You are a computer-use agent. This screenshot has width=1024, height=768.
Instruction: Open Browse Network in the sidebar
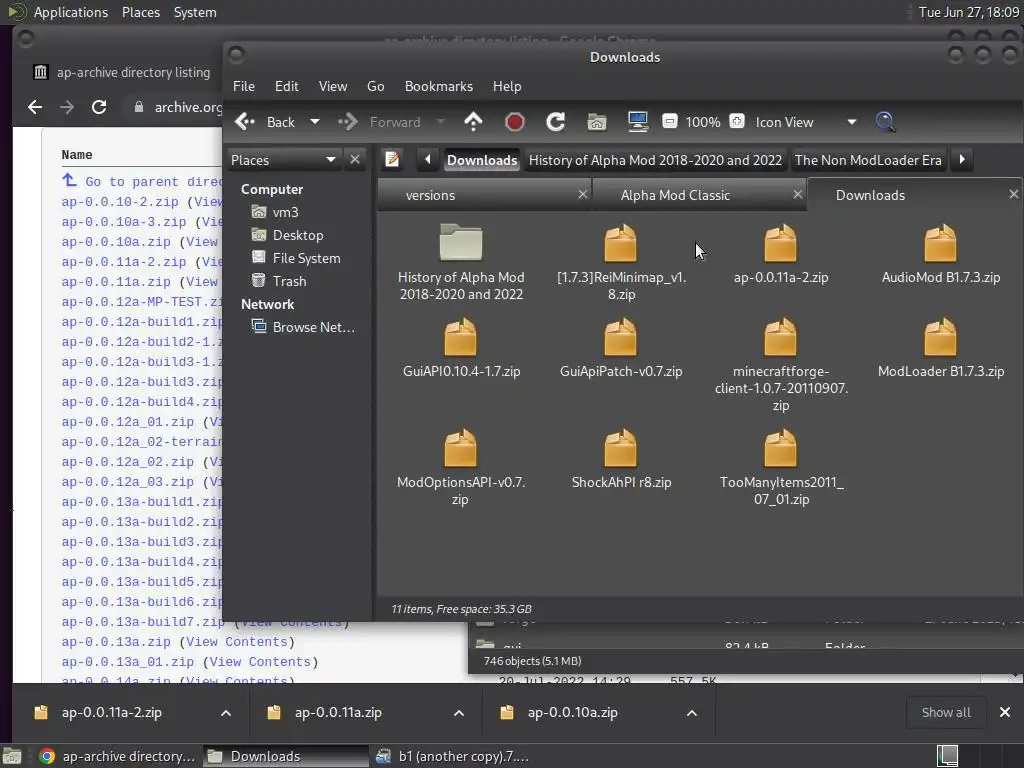pyautogui.click(x=303, y=327)
